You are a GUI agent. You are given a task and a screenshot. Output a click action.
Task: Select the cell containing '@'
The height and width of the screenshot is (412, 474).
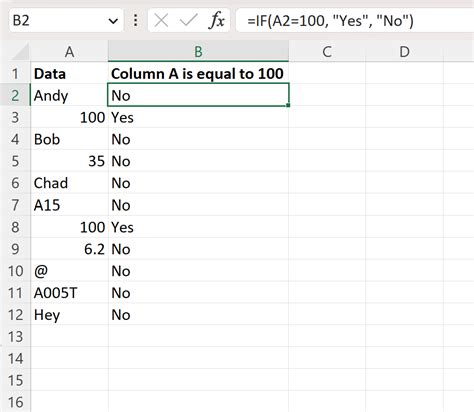69,271
